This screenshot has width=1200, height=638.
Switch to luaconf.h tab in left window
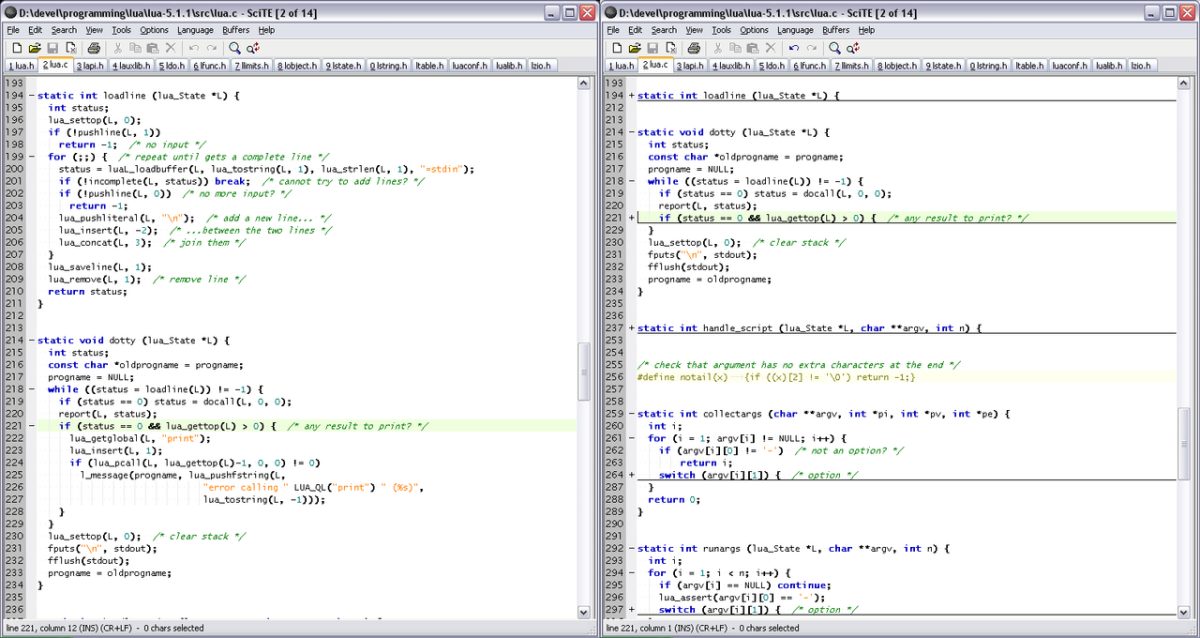pyautogui.click(x=469, y=66)
